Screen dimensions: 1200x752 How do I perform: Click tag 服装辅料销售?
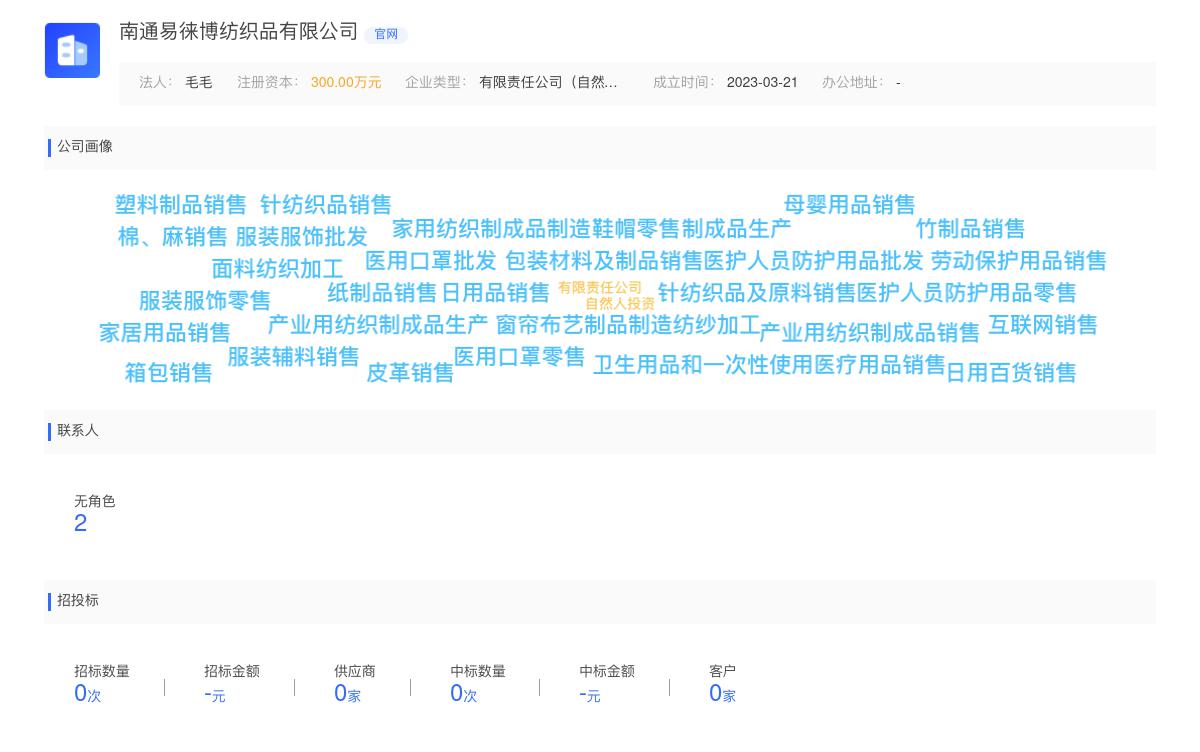pos(293,357)
